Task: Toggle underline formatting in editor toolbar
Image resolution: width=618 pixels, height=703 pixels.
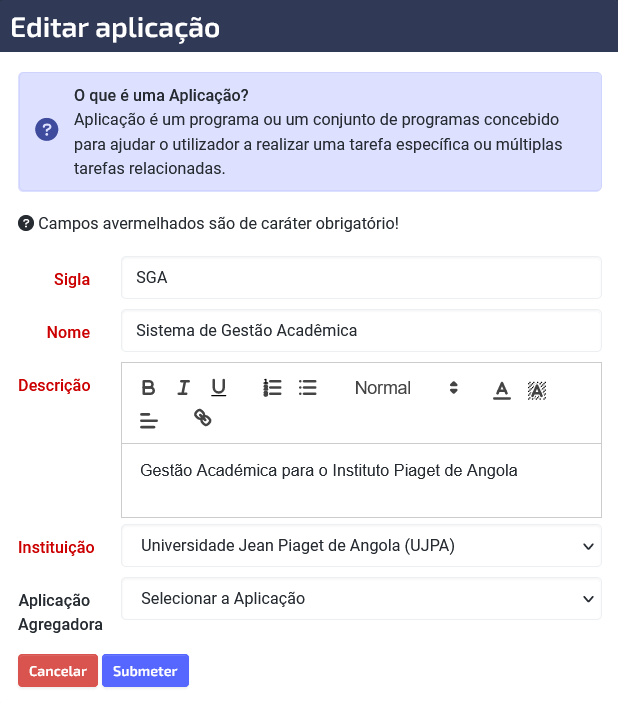Action: point(218,388)
